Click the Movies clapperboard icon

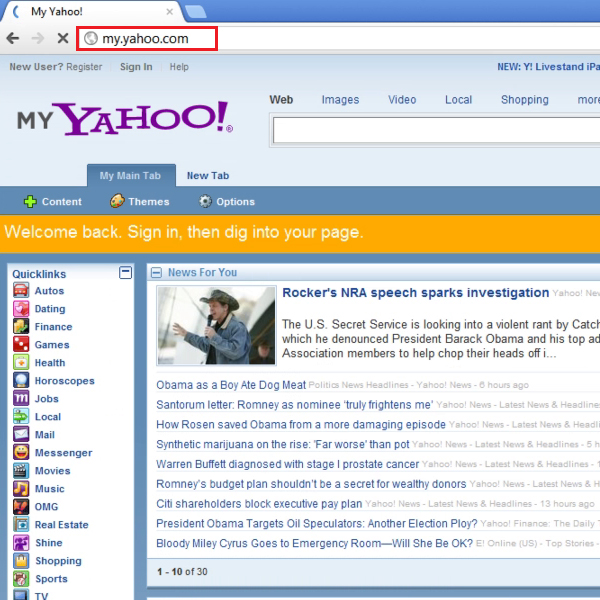pyautogui.click(x=21, y=470)
